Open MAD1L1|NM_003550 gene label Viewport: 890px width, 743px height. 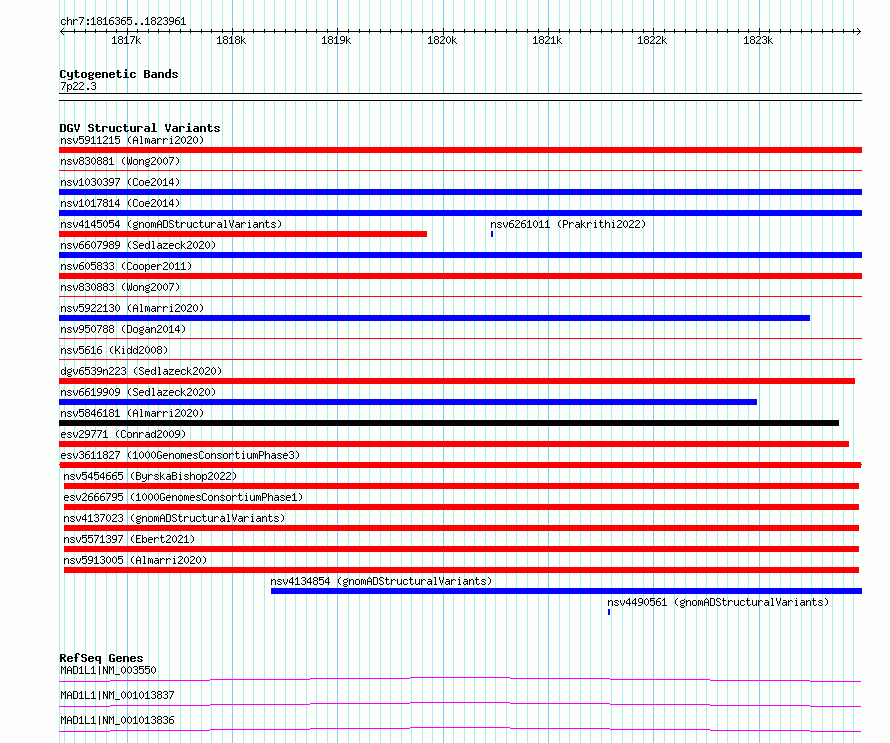(108, 670)
